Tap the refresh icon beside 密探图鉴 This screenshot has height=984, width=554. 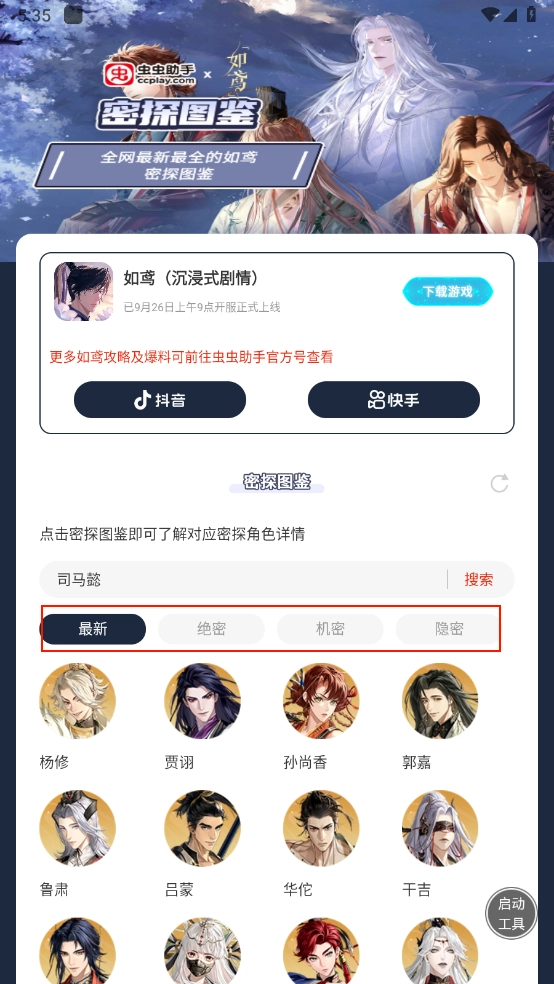tap(499, 483)
